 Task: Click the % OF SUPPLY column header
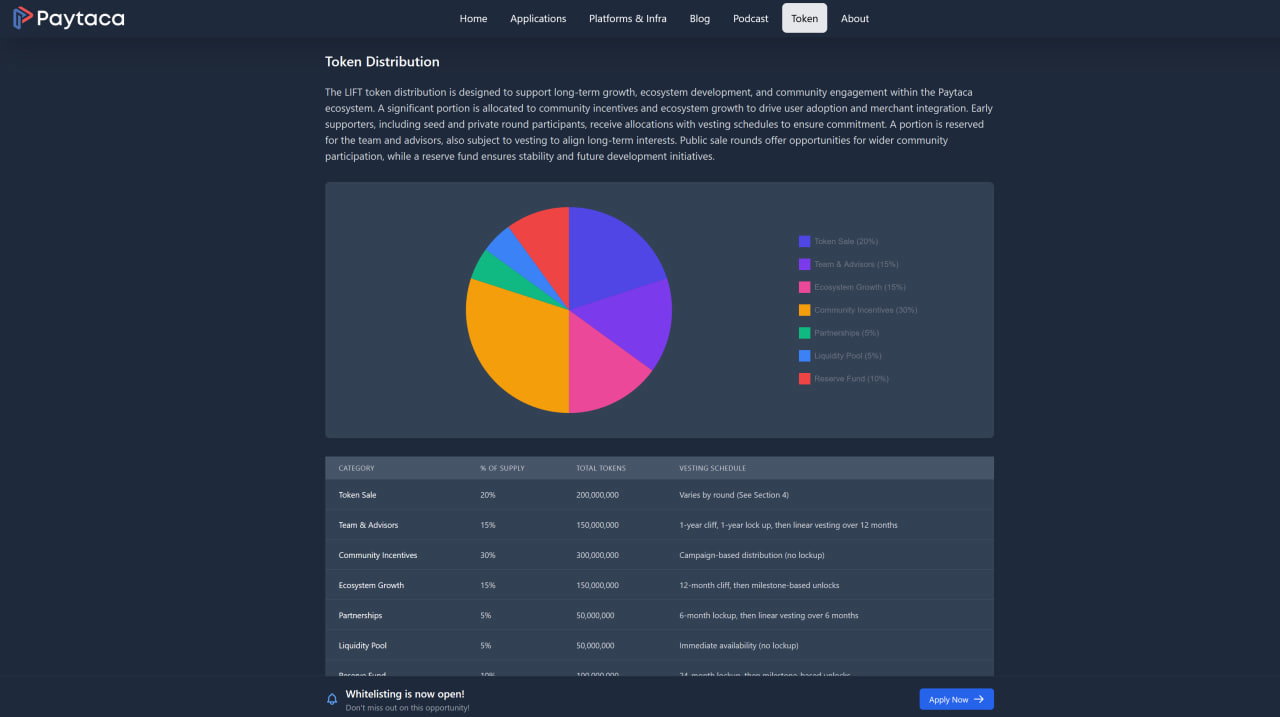(502, 468)
